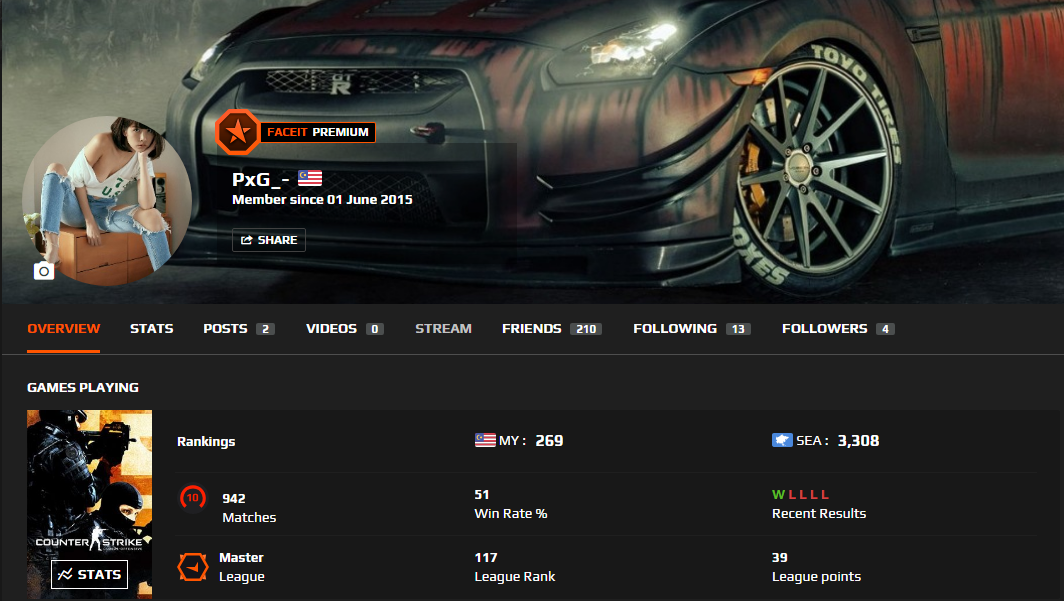The height and width of the screenshot is (601, 1064).
Task: Click the share arrow icon
Action: click(247, 240)
